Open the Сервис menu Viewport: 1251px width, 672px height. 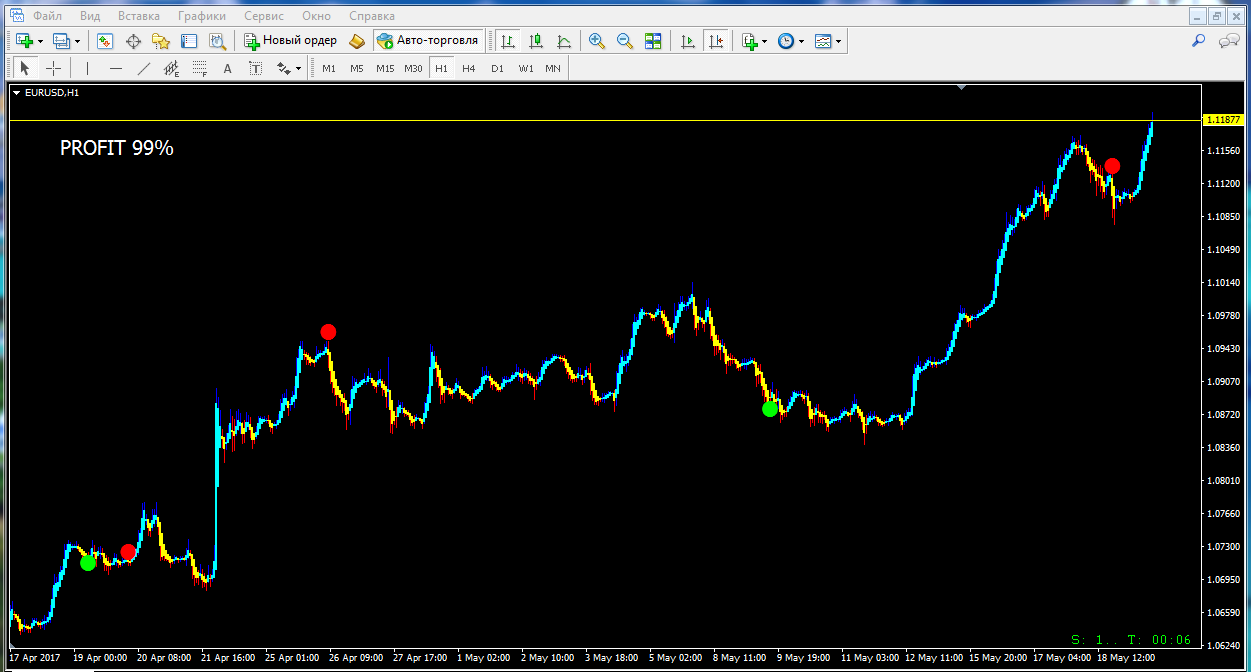264,16
